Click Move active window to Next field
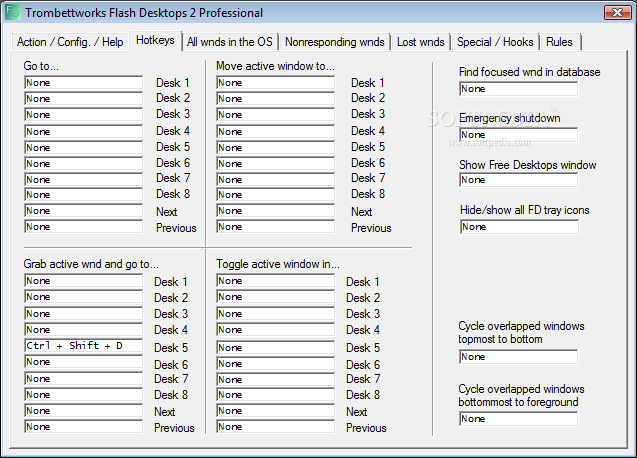This screenshot has width=637, height=458. (x=276, y=211)
